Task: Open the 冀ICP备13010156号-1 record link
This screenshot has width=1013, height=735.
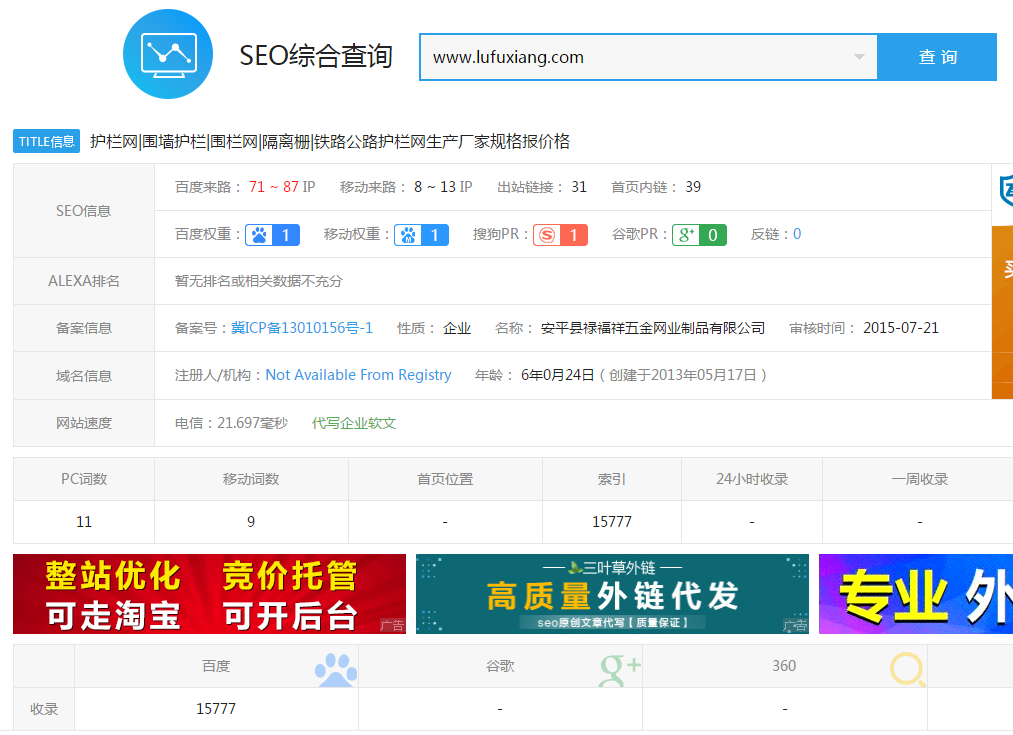Action: [x=302, y=328]
